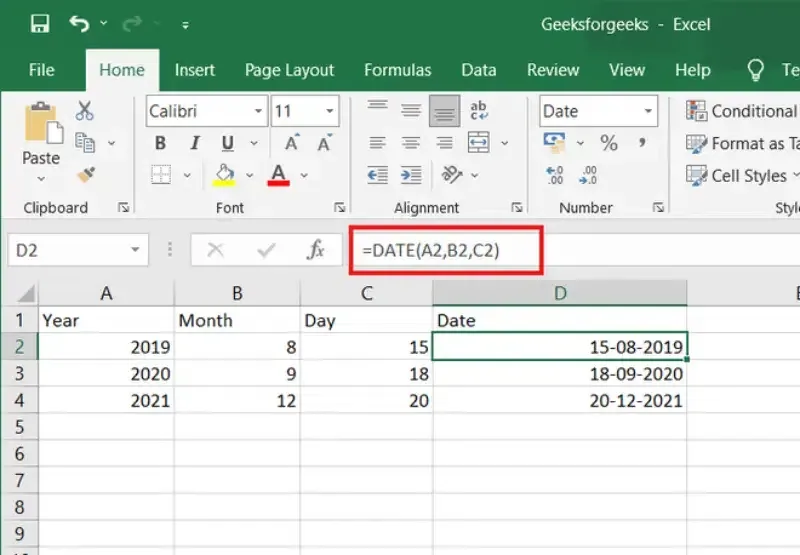Click Accounting Number Format icon
Screen dimensions: 800x555
pos(555,143)
